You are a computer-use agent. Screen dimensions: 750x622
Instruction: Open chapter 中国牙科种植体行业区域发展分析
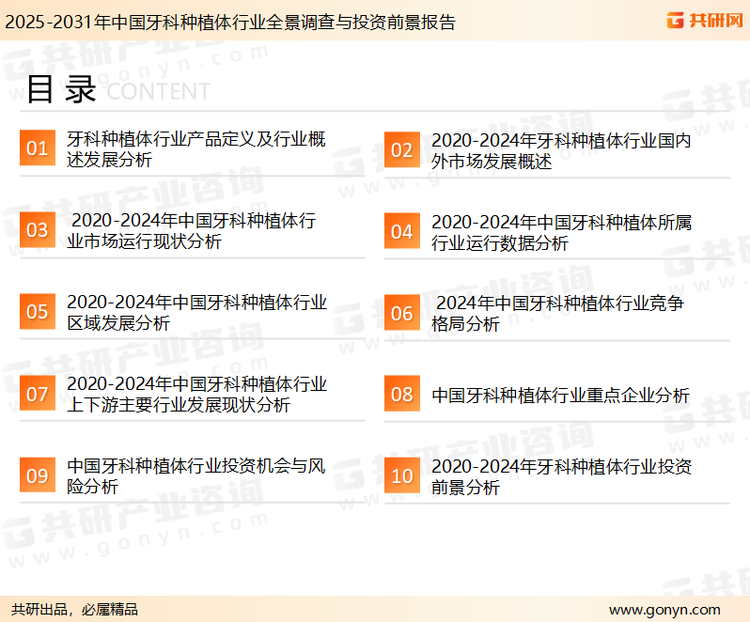pos(197,312)
